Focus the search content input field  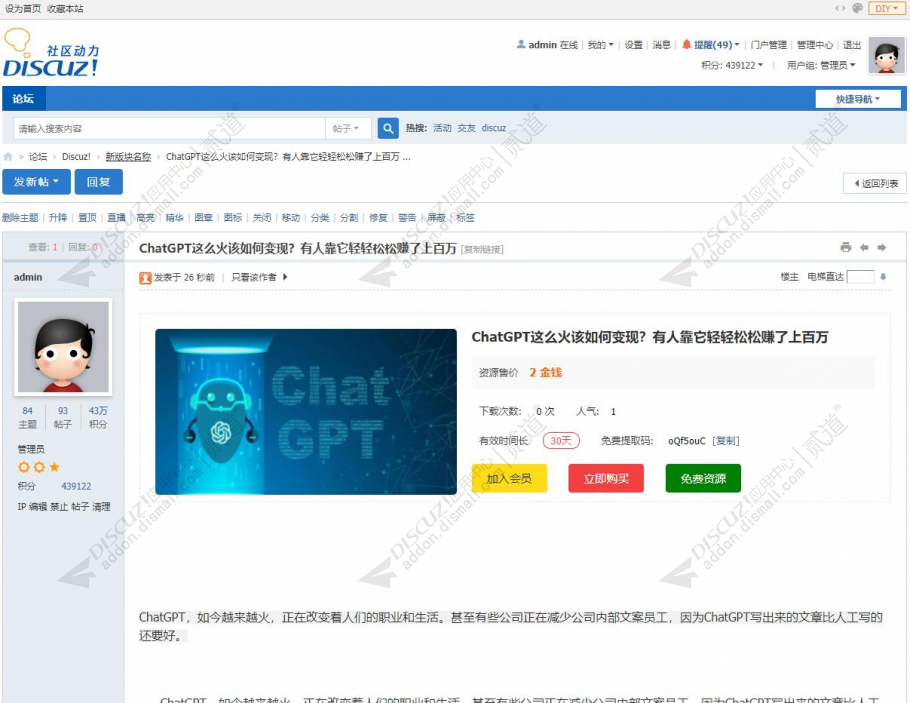[x=169, y=128]
